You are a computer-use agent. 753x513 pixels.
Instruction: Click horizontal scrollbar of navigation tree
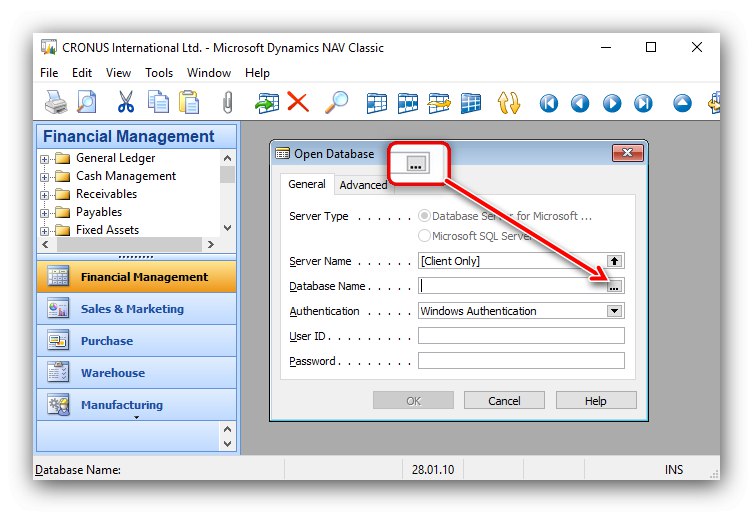click(x=129, y=244)
